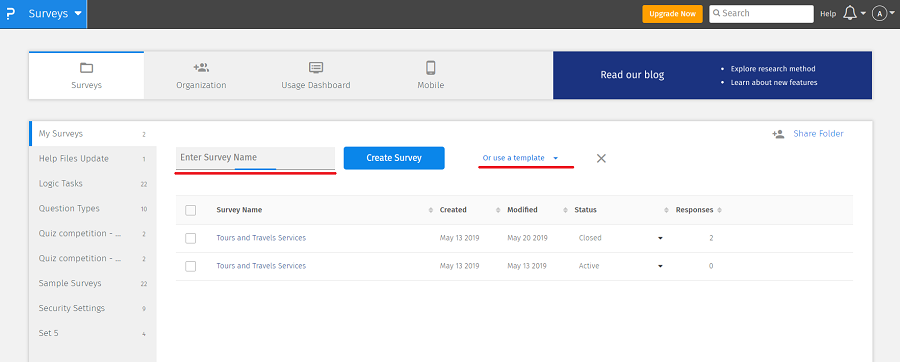Viewport: 900px width, 362px height.
Task: Open the Active Tours and Travels Services survey
Action: point(261,266)
